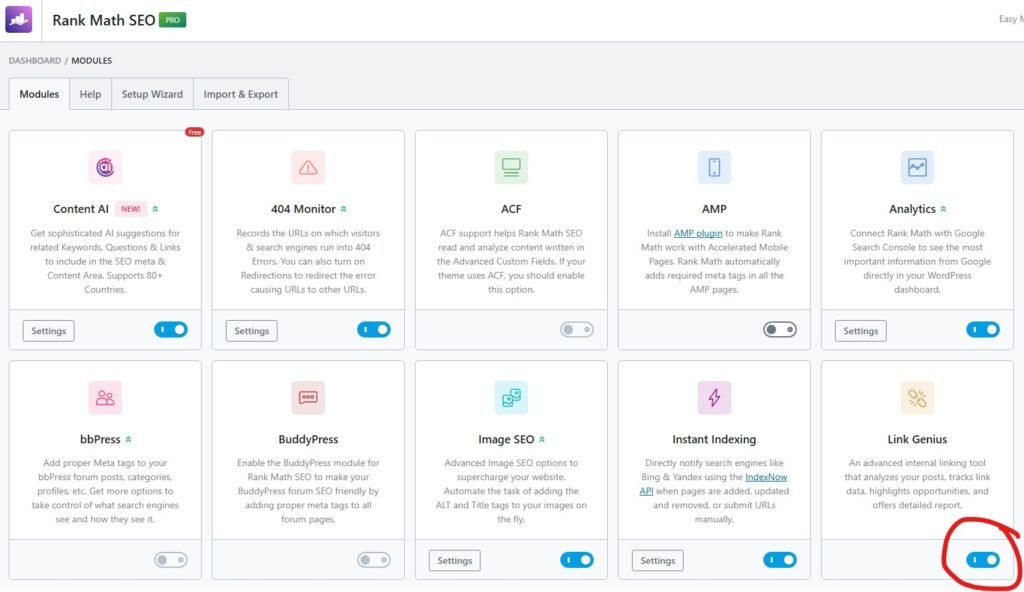The image size is (1024, 592).
Task: Click the Link Genius chain icon
Action: pos(918,397)
